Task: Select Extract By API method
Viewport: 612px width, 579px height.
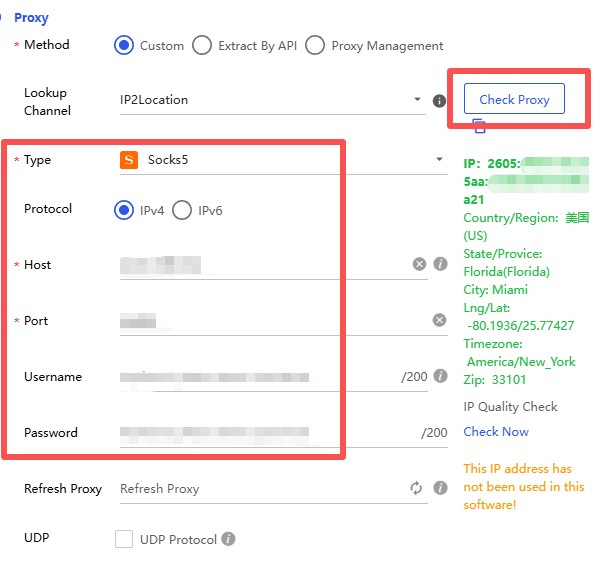Action: point(202,45)
